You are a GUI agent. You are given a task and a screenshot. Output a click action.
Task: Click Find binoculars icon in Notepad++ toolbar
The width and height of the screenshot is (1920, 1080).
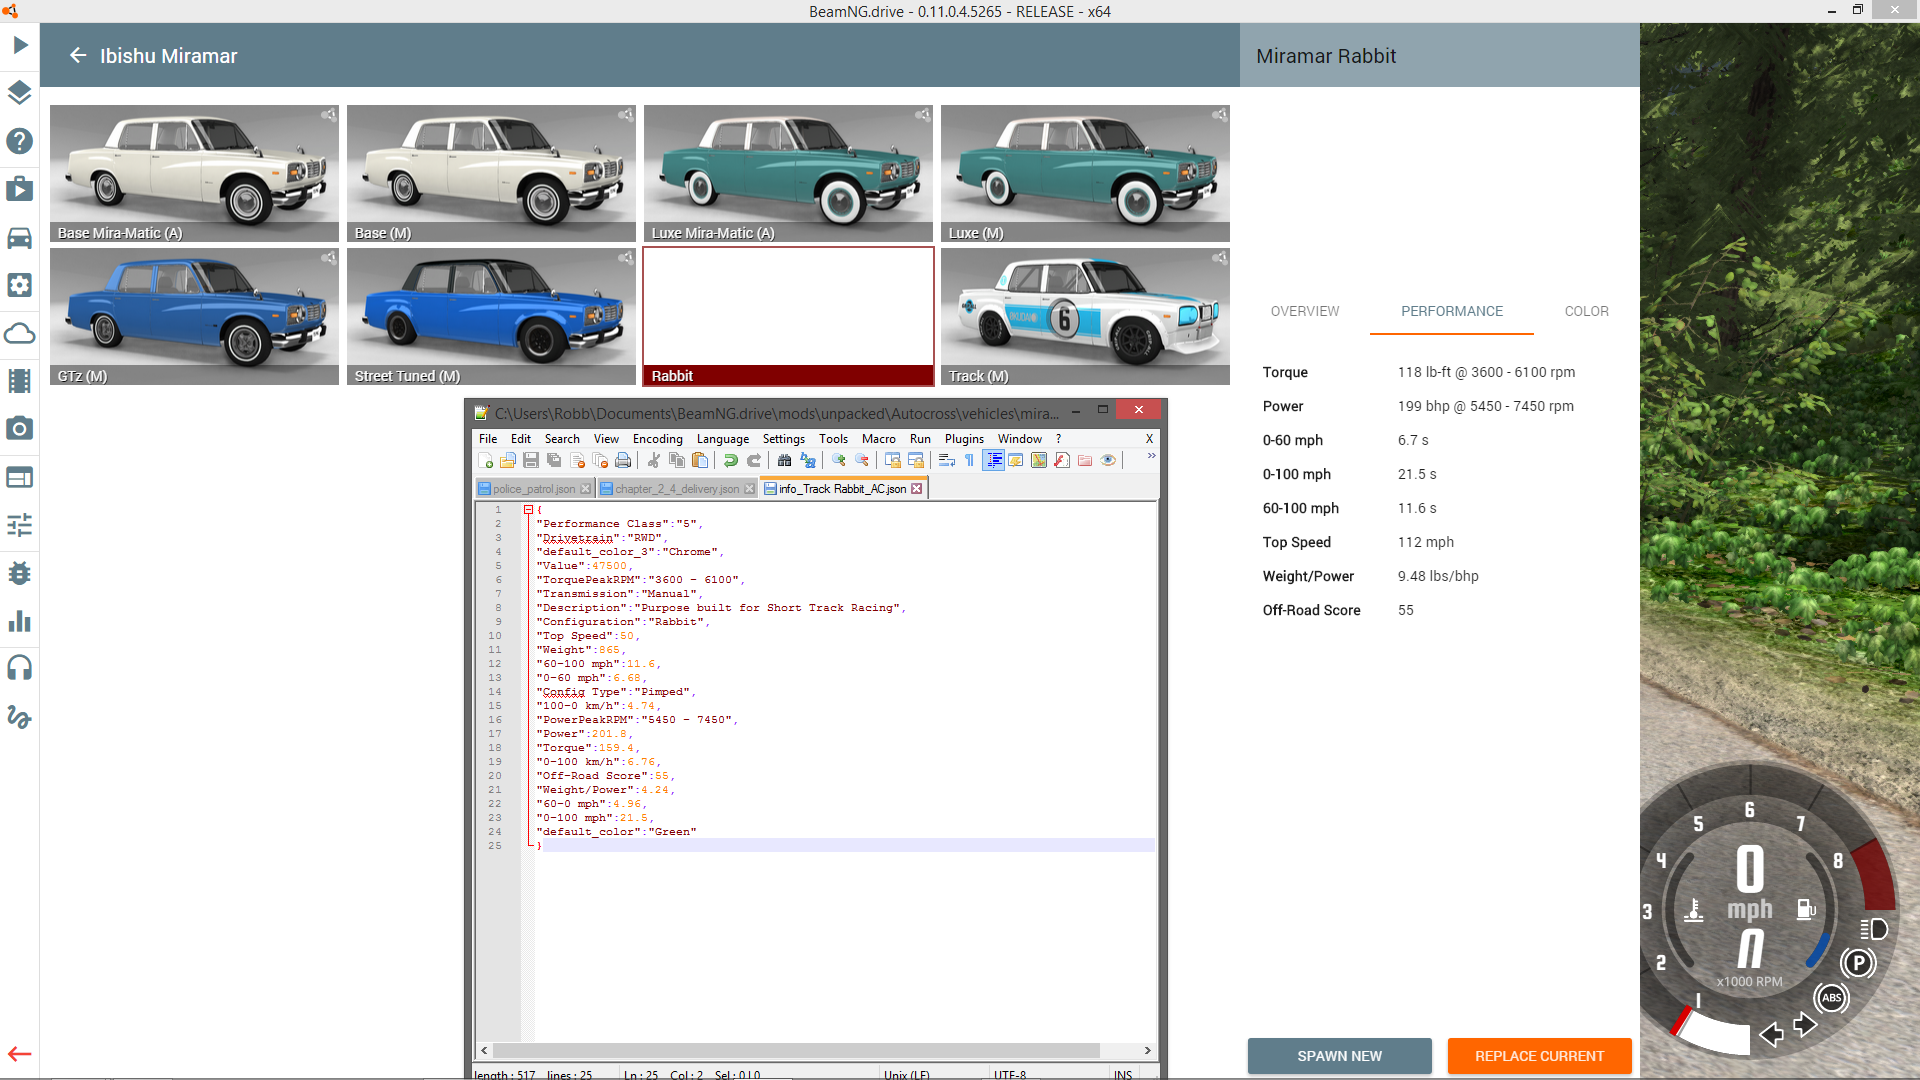pyautogui.click(x=785, y=460)
